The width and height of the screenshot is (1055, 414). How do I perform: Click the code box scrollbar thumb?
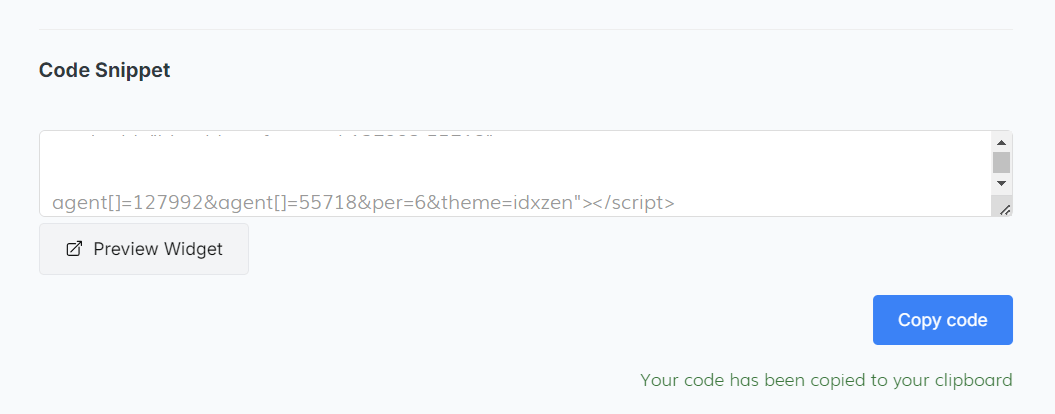[x=1001, y=162]
